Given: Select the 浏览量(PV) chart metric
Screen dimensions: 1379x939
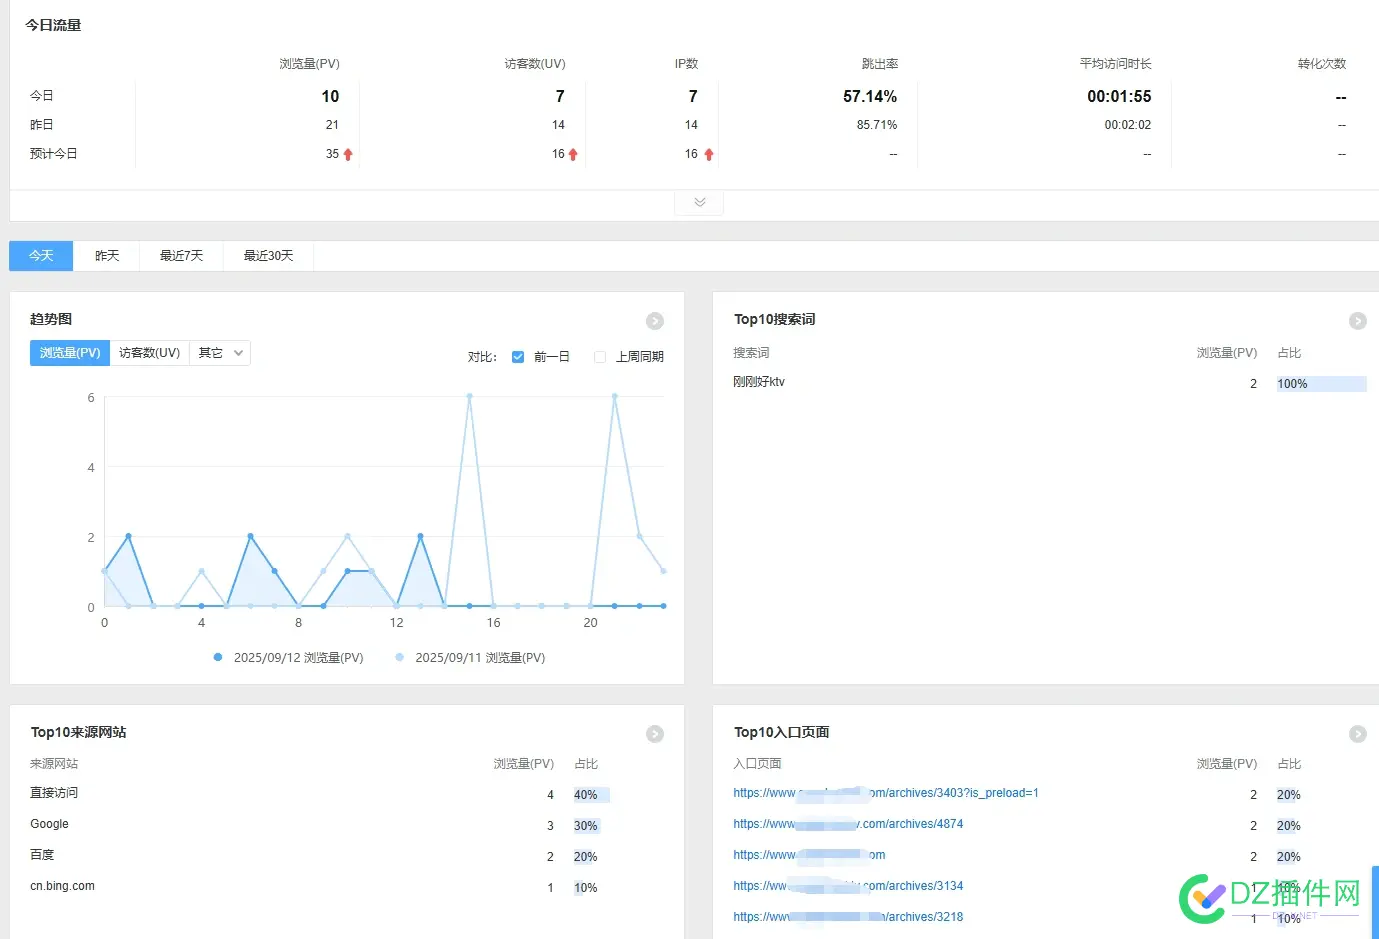Looking at the screenshot, I should (70, 353).
